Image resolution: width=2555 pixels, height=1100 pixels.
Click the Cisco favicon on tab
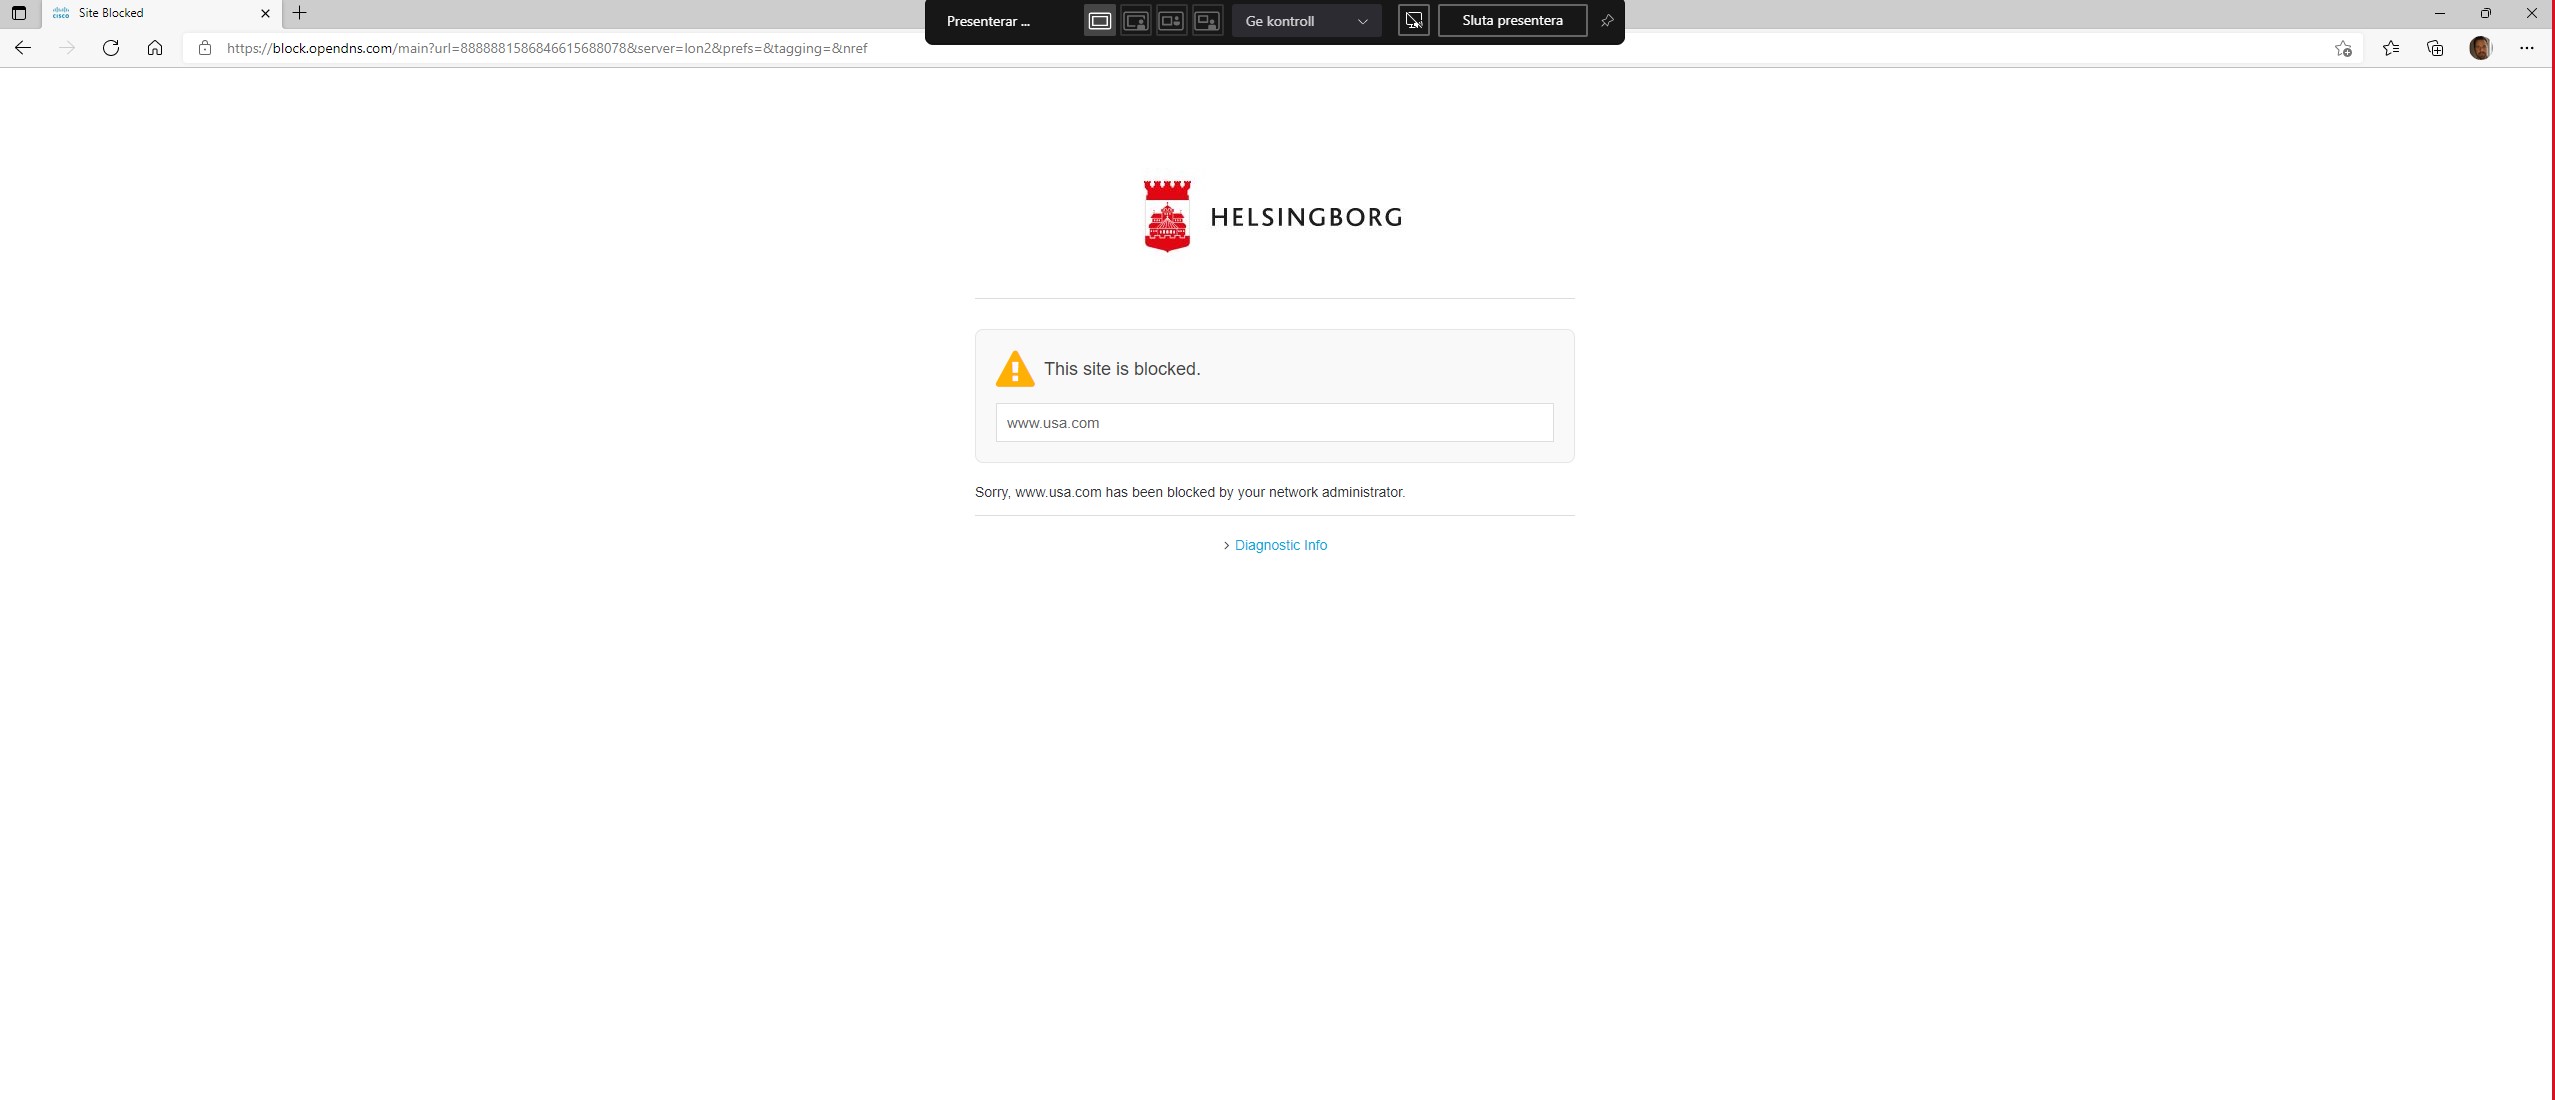(61, 13)
